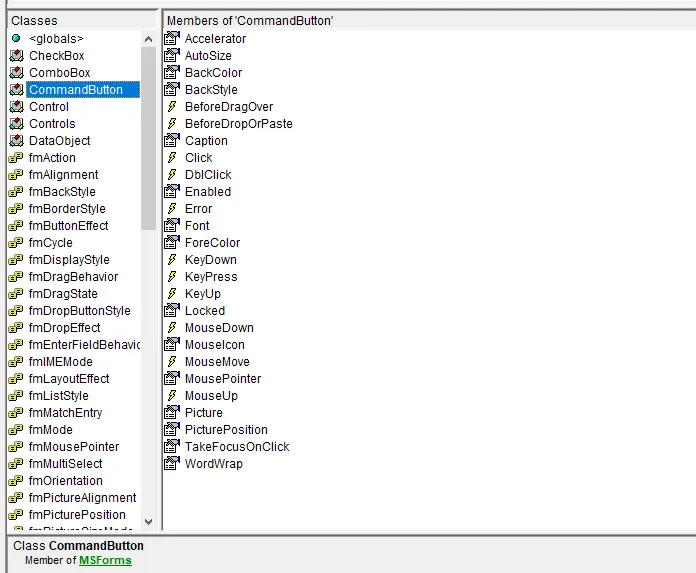This screenshot has width=696, height=573.
Task: Click the Classes column header
Action: [83, 20]
